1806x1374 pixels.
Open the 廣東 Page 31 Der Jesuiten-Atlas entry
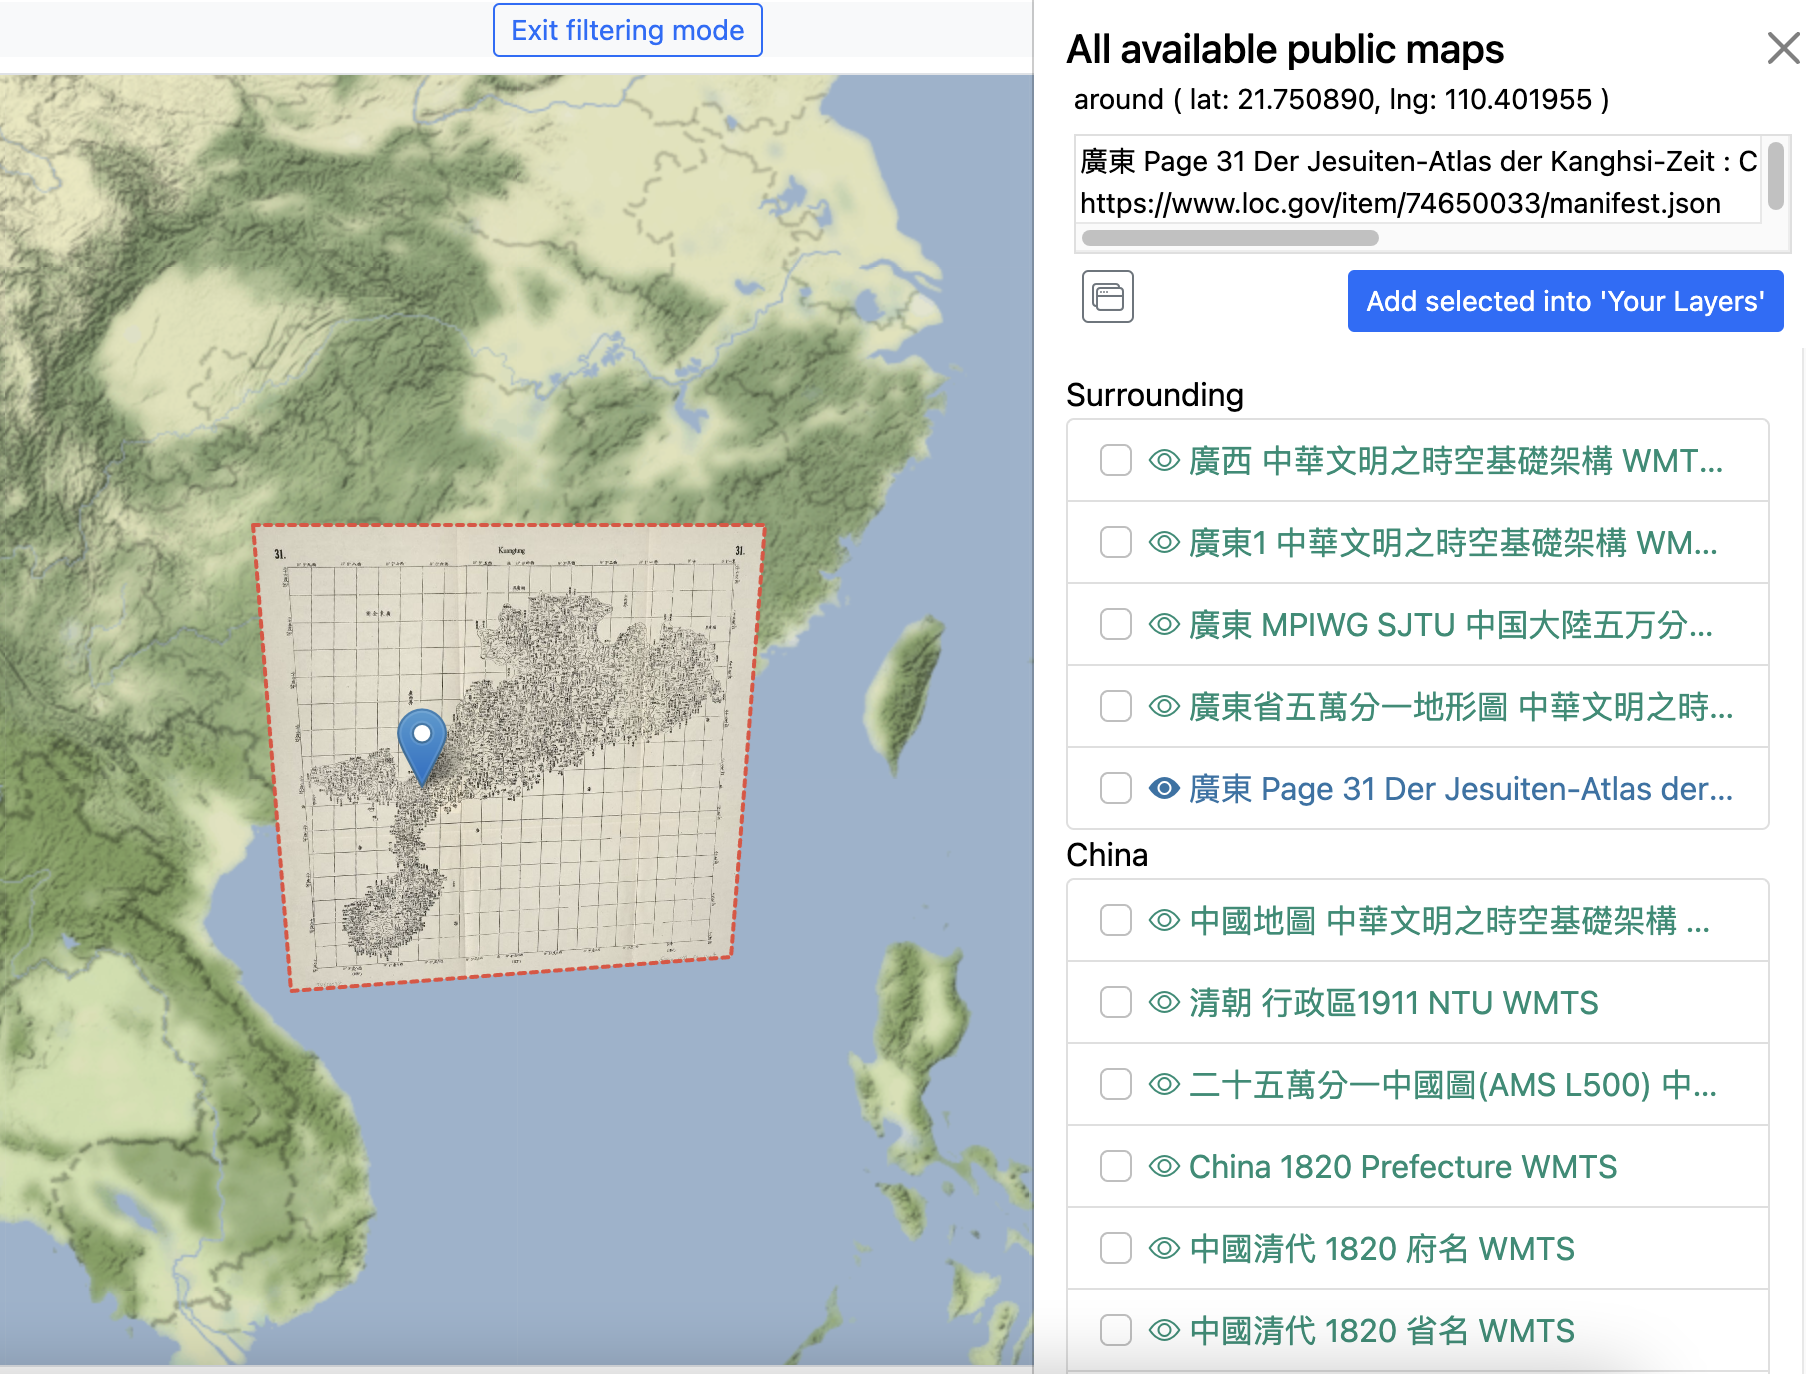[x=1461, y=789]
